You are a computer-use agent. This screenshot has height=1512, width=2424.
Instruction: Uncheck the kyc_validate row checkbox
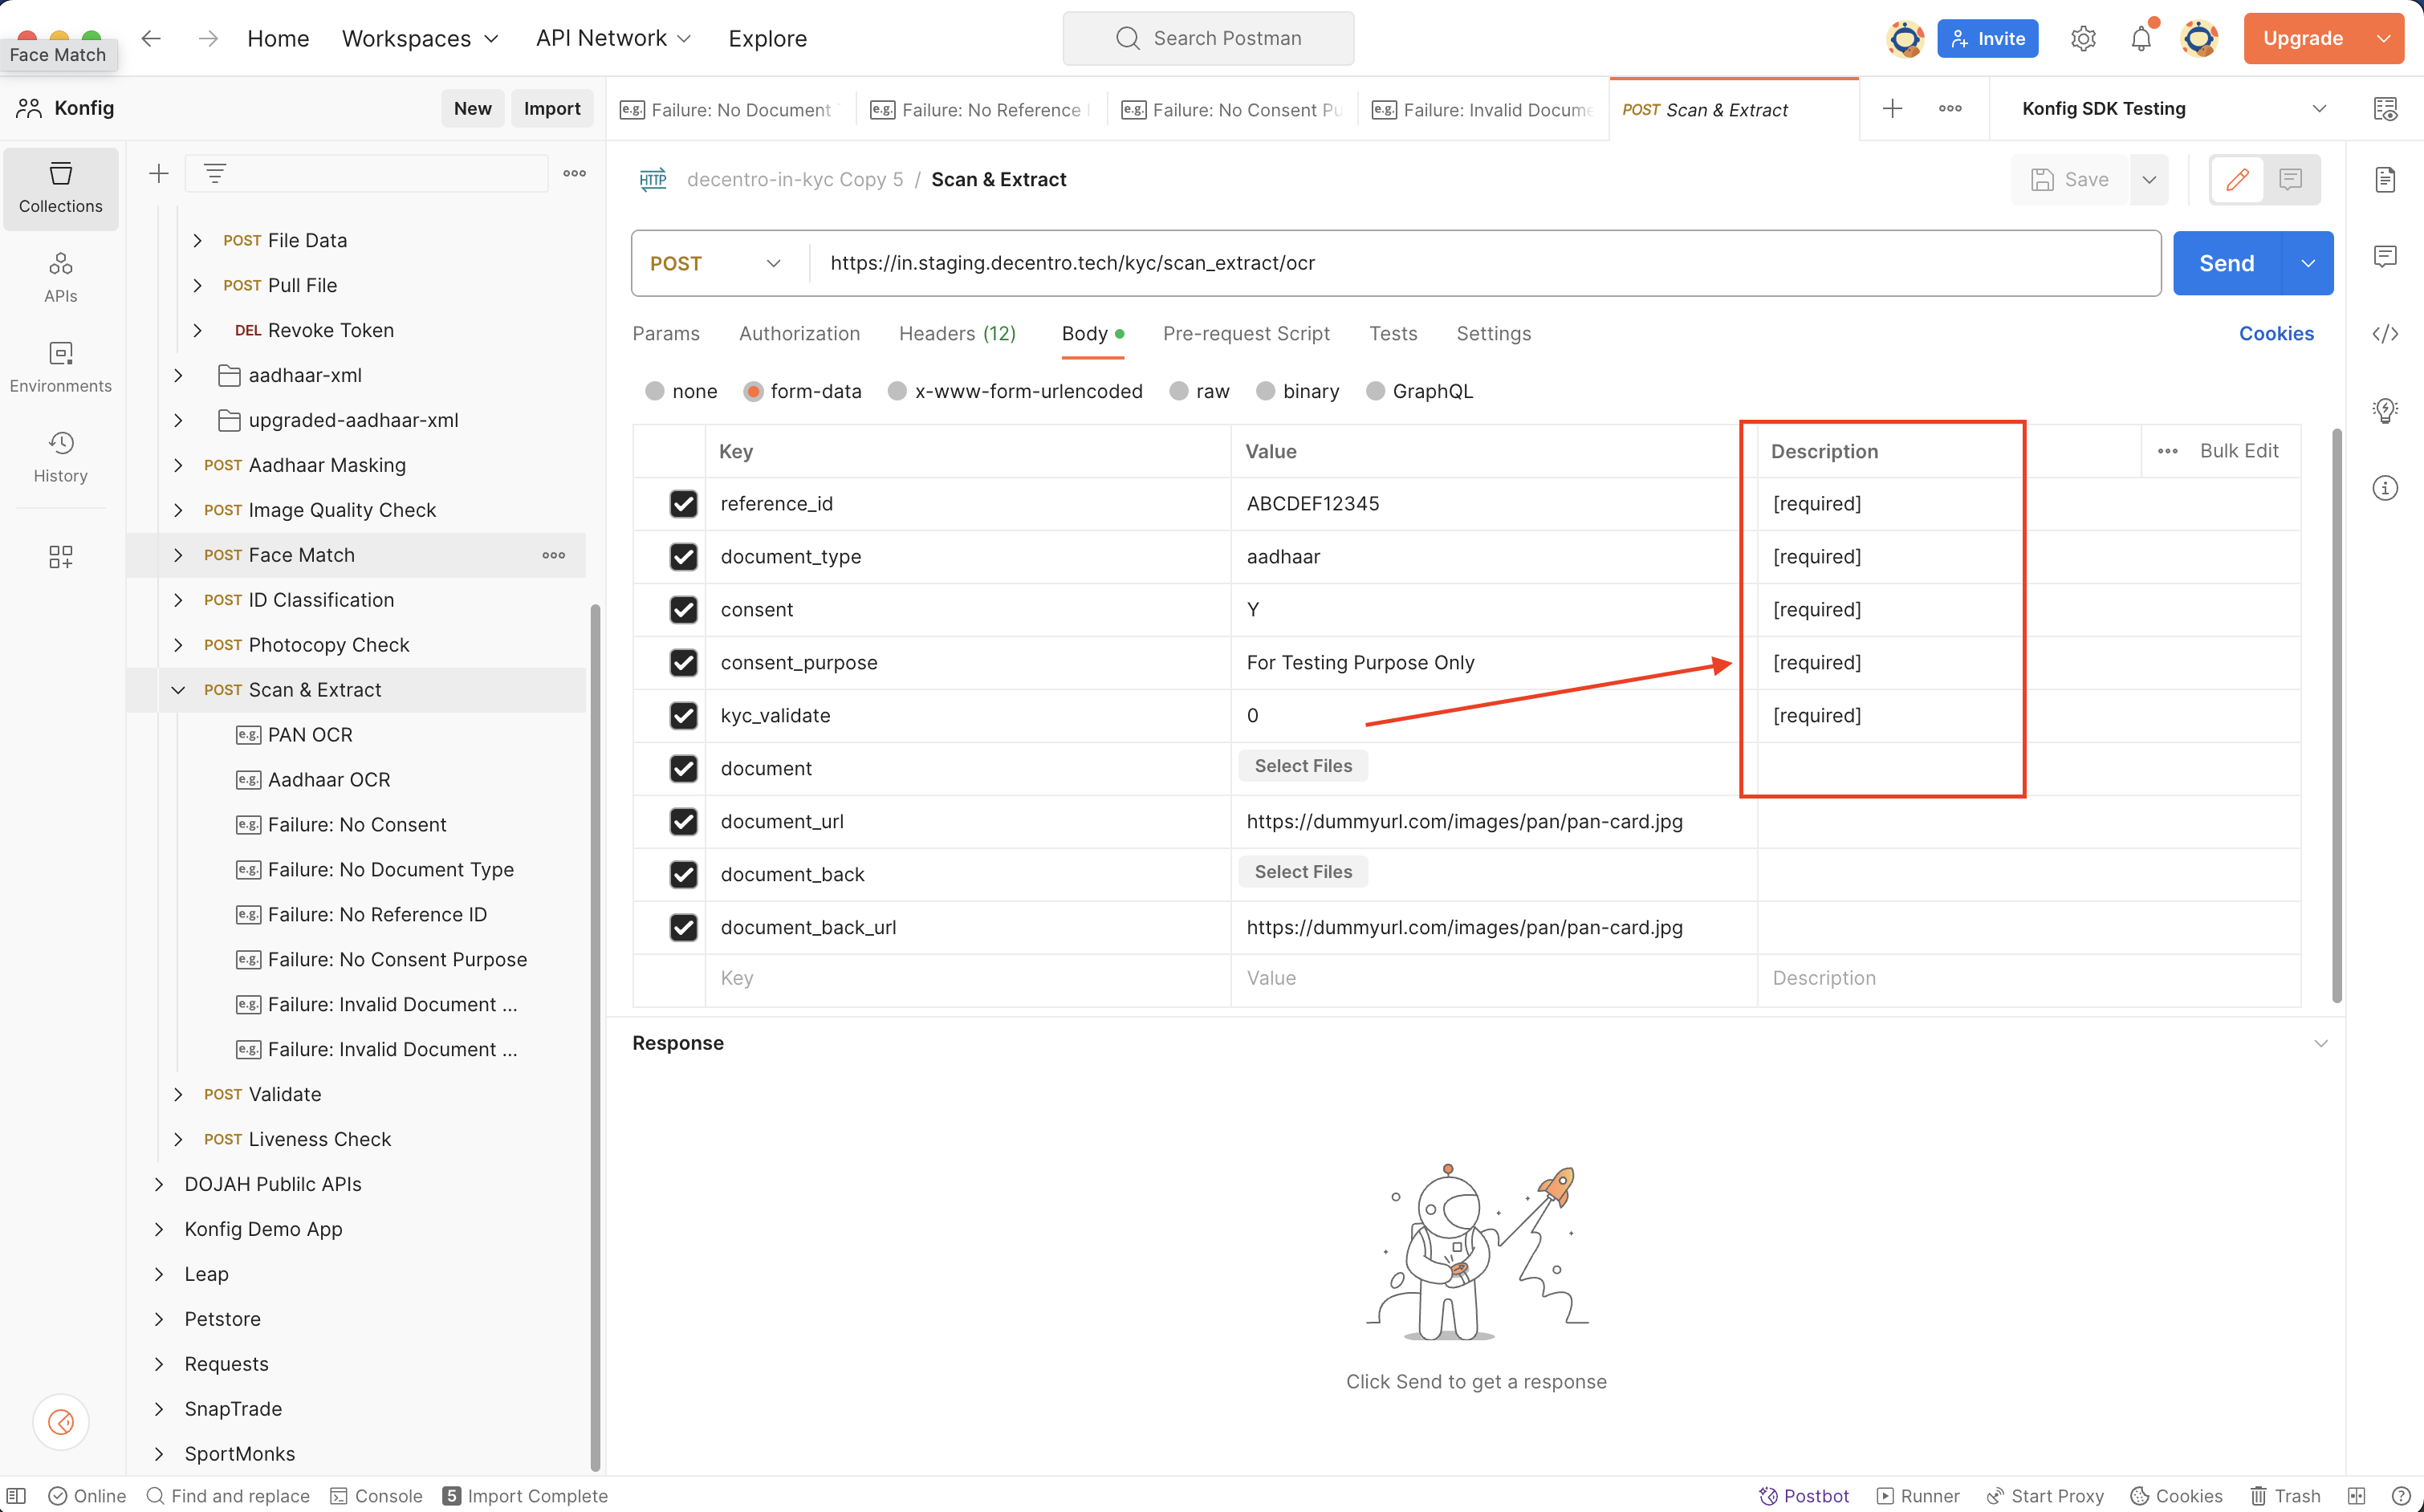coord(683,715)
